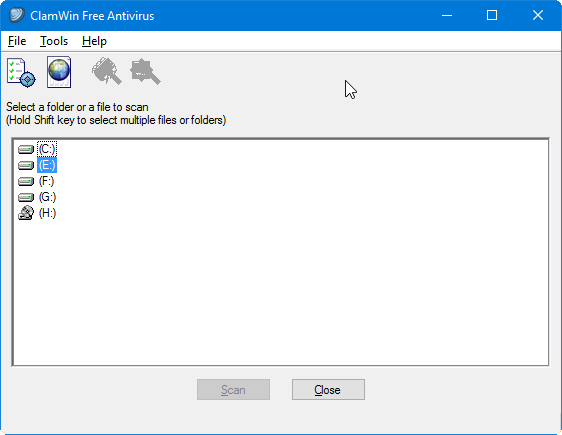Image resolution: width=562 pixels, height=435 pixels.
Task: Open the Tools menu
Action: click(x=54, y=41)
